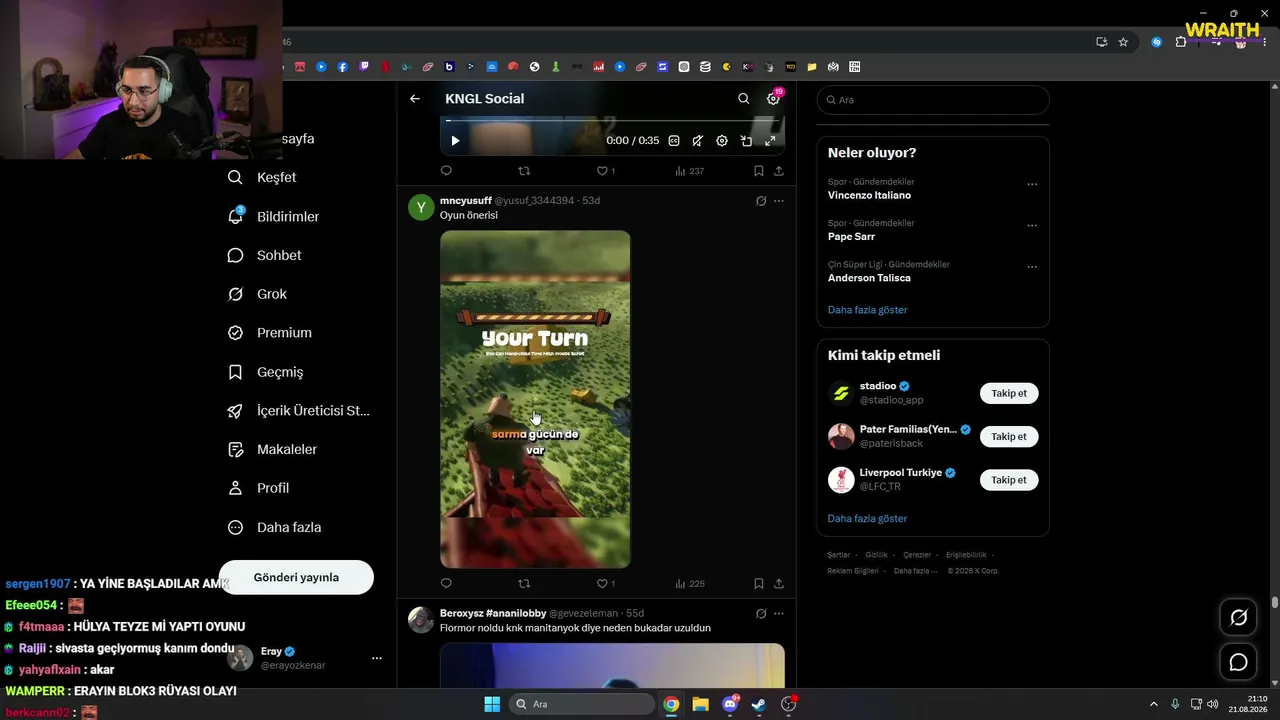The width and height of the screenshot is (1280, 720).
Task: Open Sohbet in the sidebar
Action: pyautogui.click(x=264, y=255)
